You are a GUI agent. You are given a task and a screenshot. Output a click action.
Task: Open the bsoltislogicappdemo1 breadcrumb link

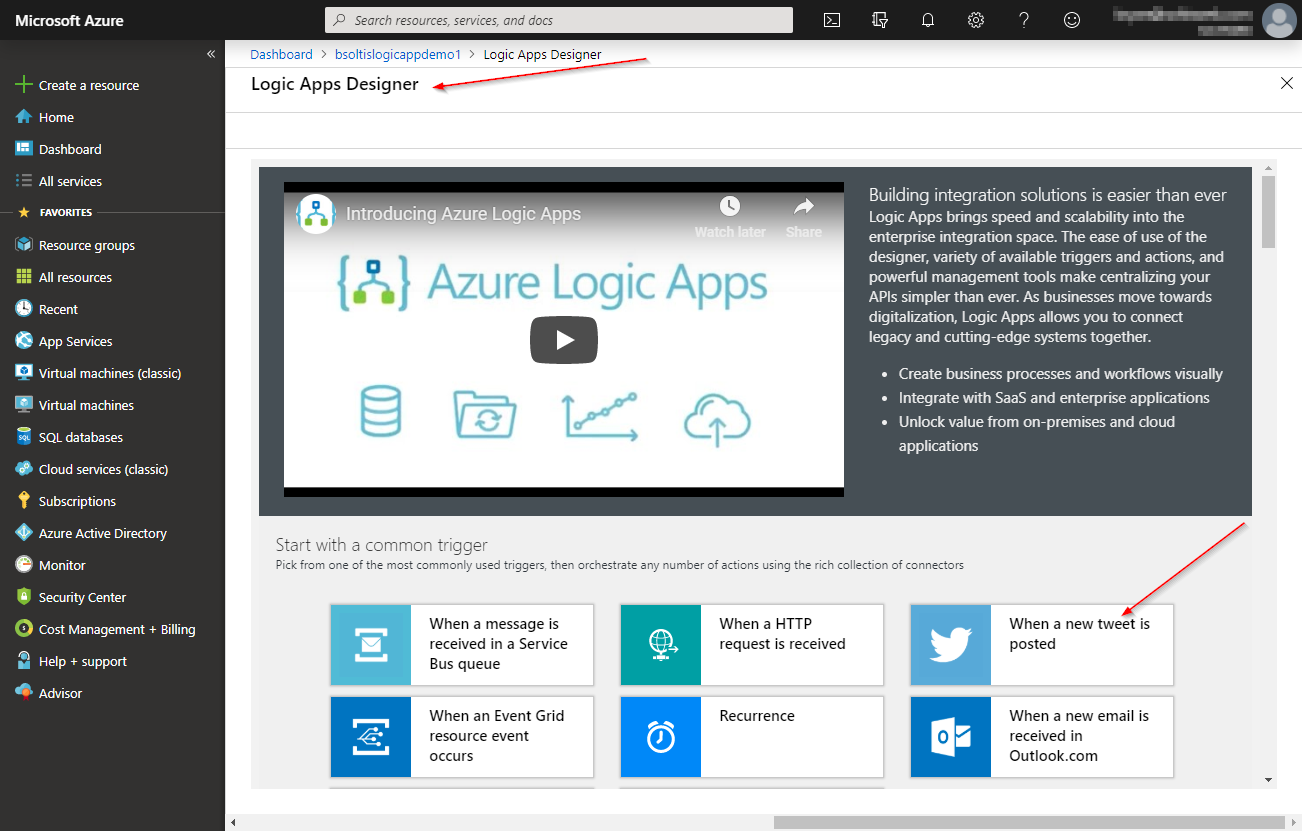pos(397,55)
